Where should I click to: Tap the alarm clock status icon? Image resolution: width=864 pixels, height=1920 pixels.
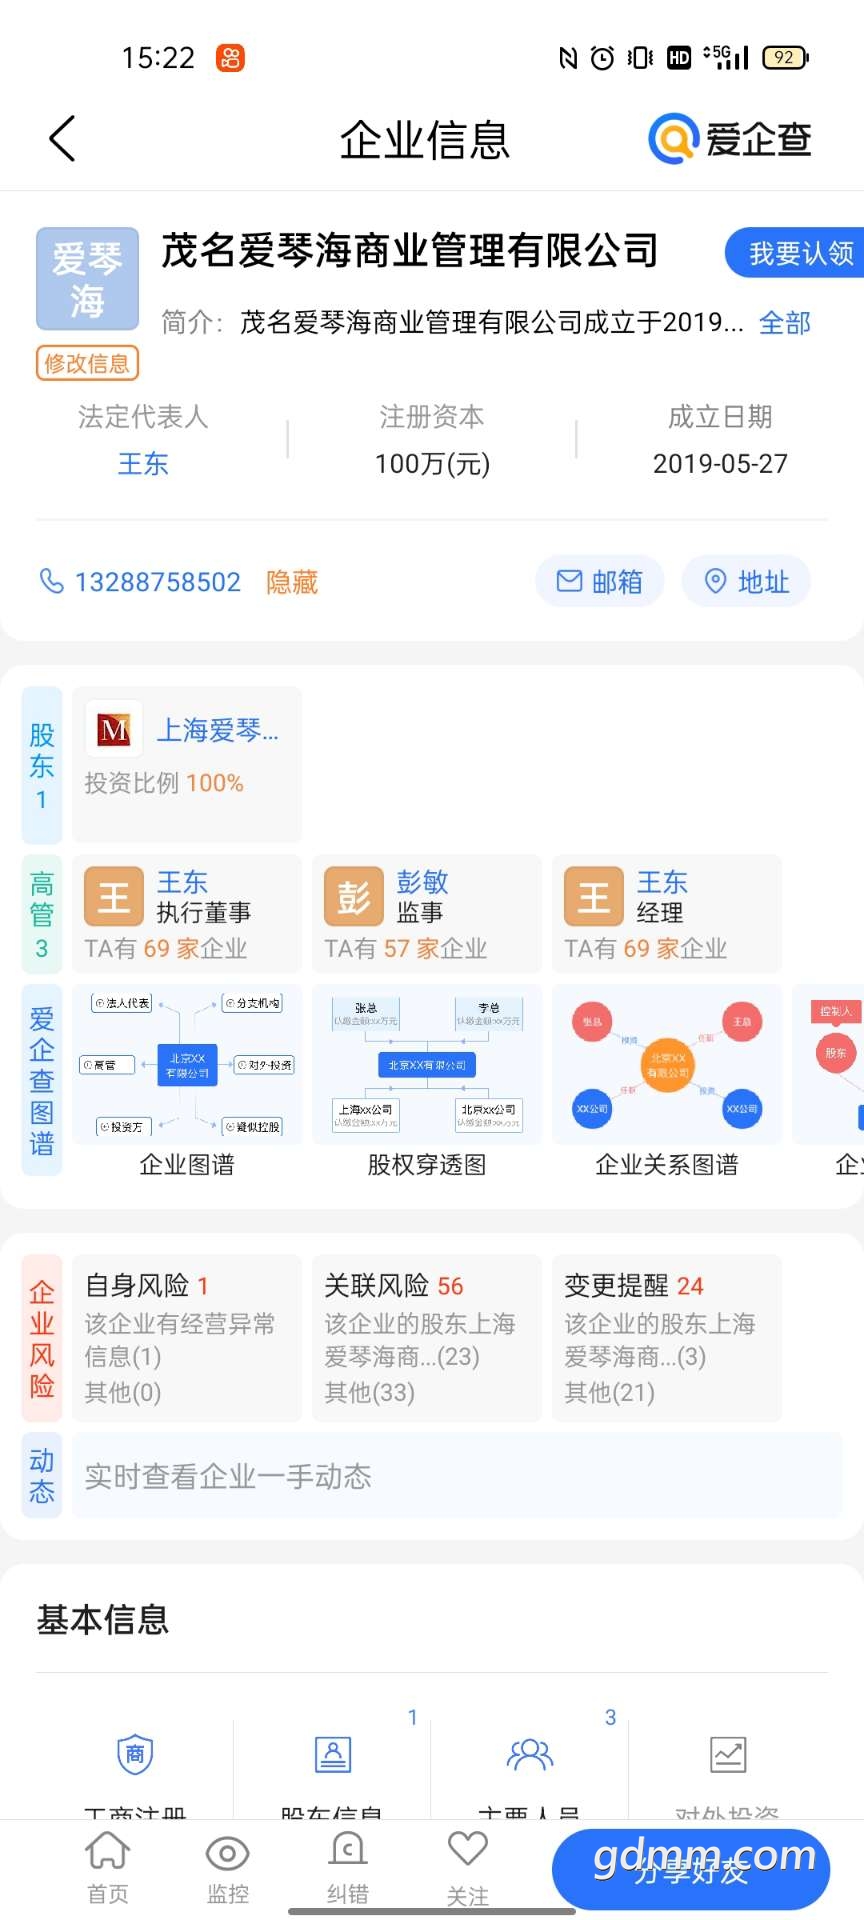point(602,58)
